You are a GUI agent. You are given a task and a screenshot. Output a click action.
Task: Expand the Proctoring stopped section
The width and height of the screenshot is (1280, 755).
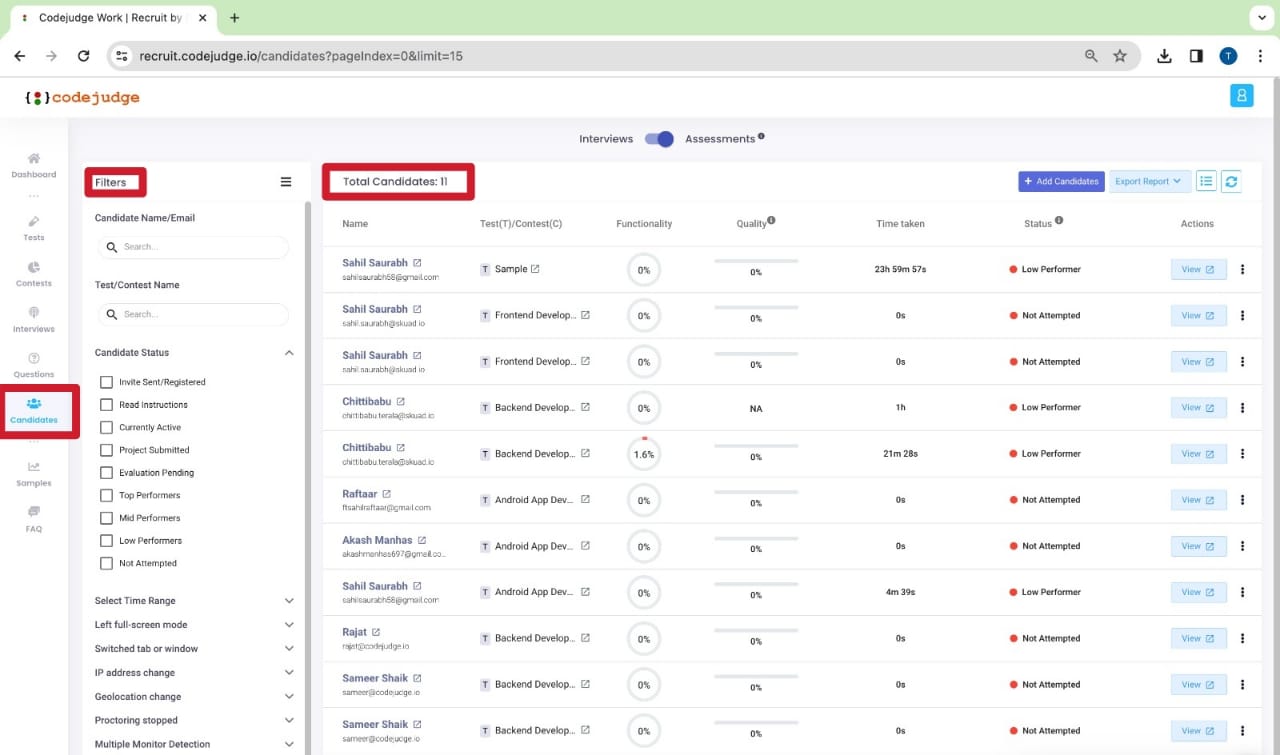coord(289,720)
